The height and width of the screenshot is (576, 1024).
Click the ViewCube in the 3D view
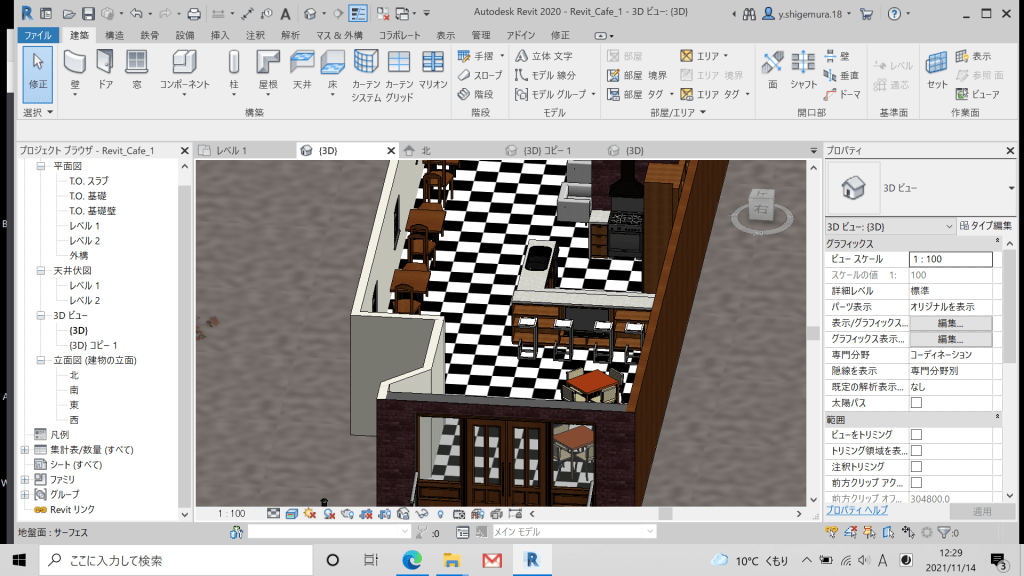762,214
